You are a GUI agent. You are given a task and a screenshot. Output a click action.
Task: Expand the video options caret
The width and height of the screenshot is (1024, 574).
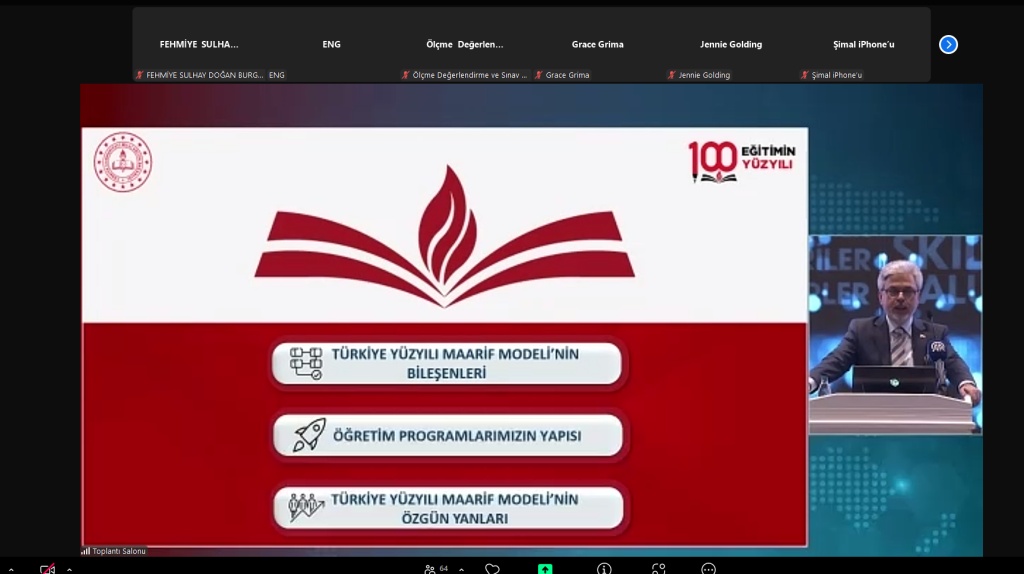click(x=69, y=569)
